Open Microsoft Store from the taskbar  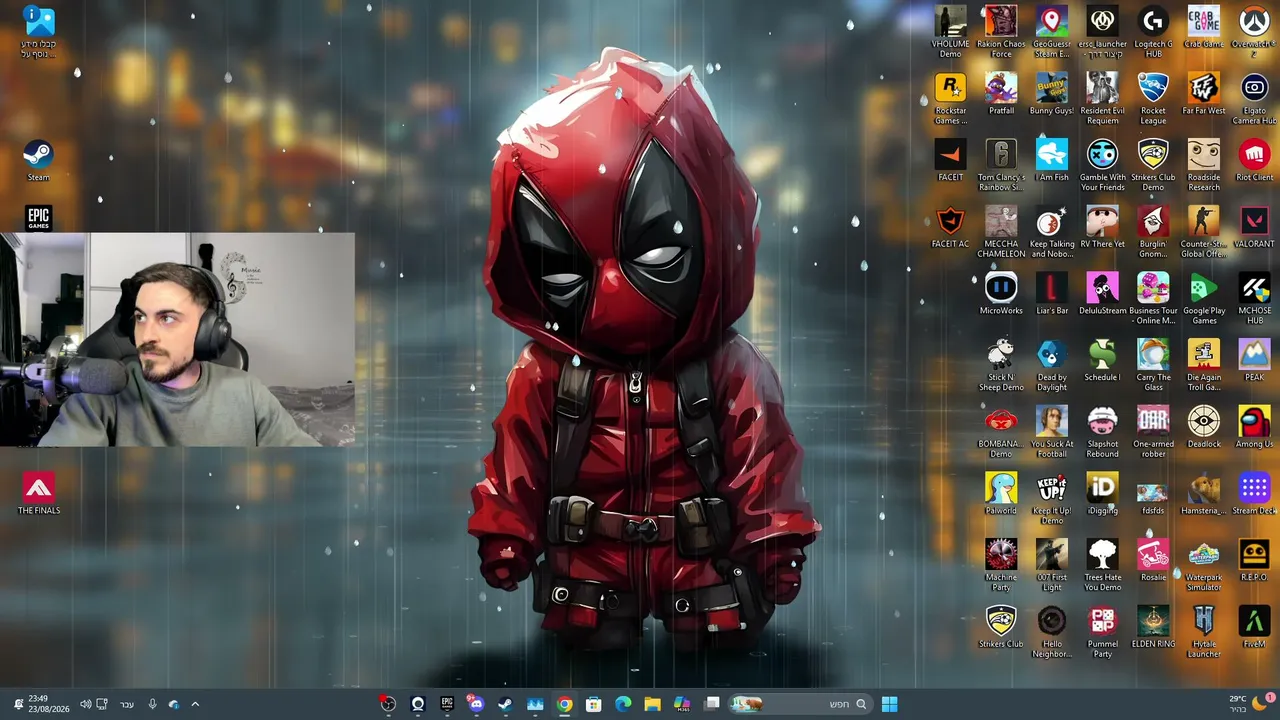click(594, 704)
